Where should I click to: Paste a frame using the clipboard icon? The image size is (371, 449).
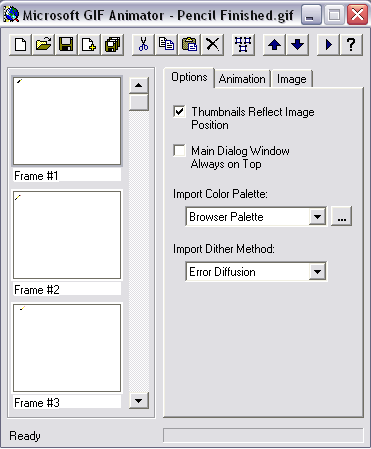click(x=189, y=44)
